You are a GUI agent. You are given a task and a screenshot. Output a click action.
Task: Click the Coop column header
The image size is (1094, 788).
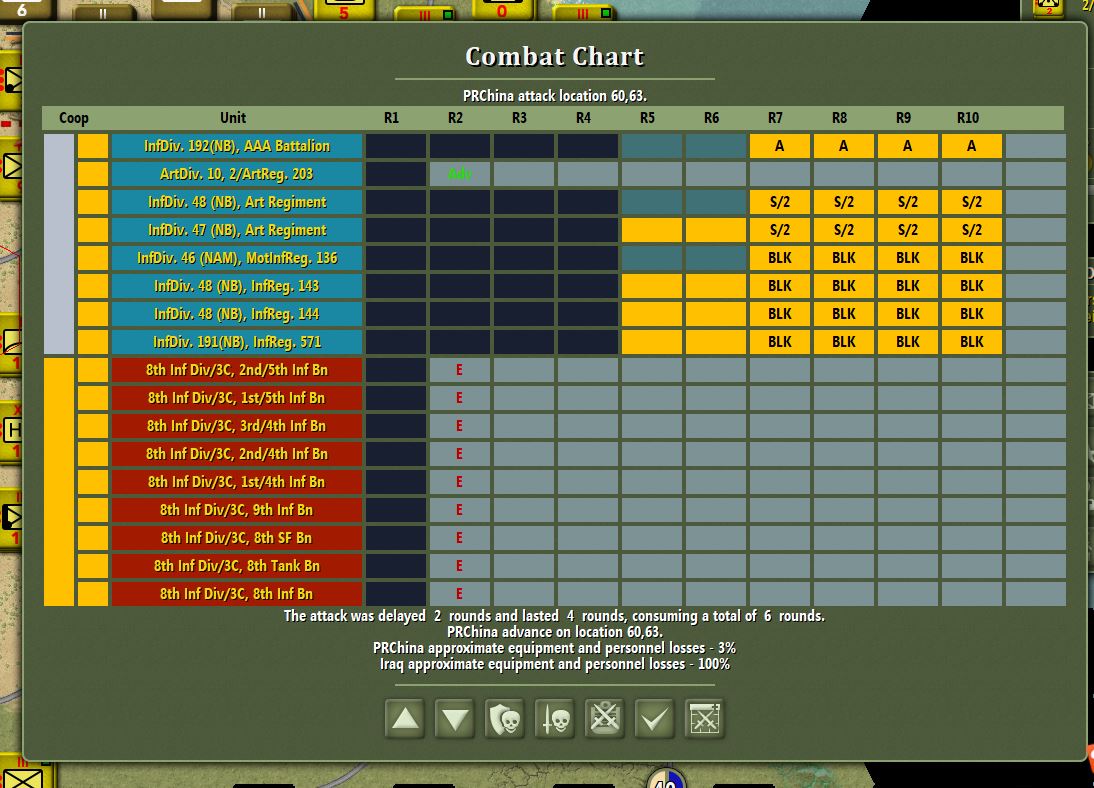tap(74, 118)
